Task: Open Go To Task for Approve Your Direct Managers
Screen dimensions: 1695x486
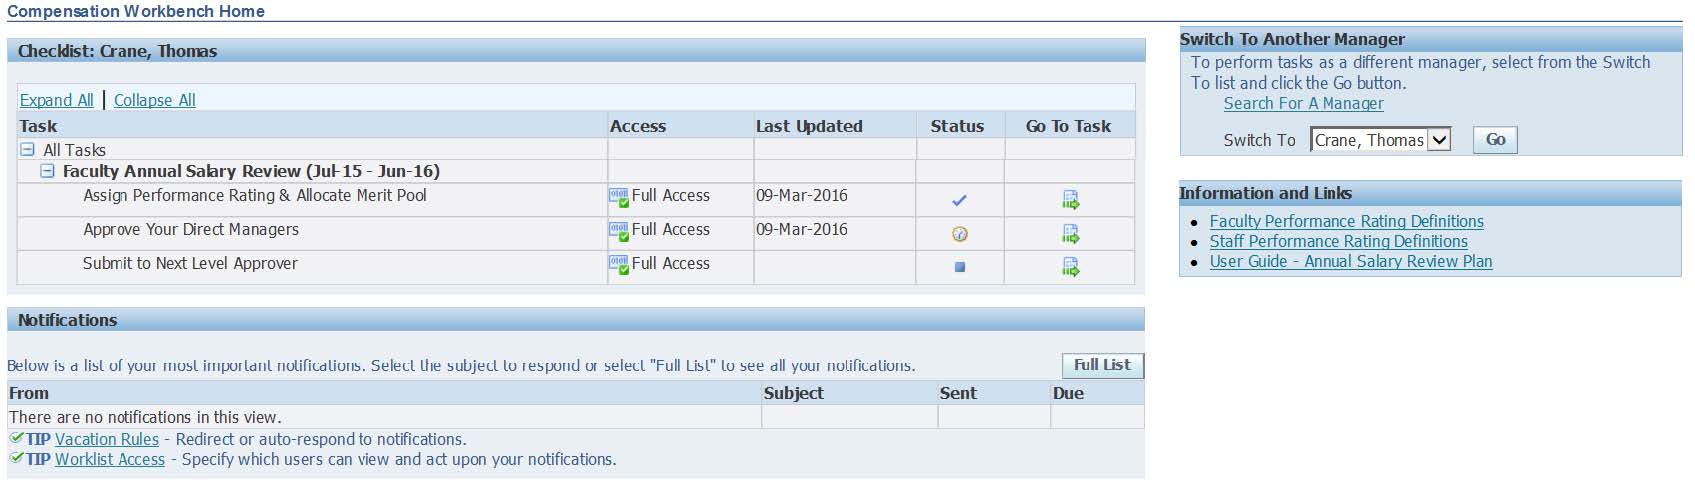Action: [1070, 234]
